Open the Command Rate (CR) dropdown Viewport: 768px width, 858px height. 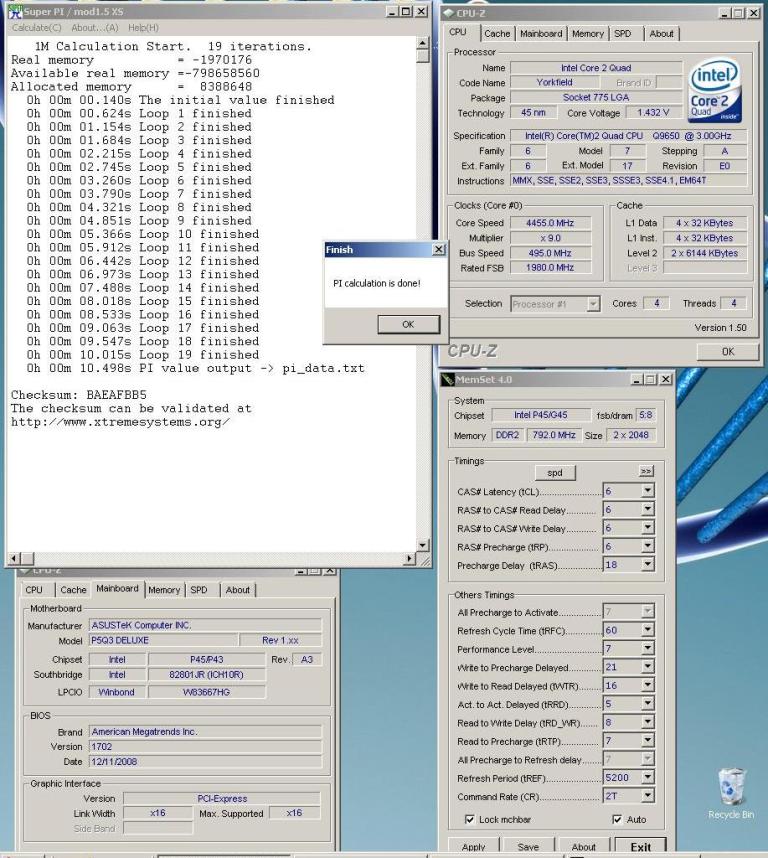pyautogui.click(x=648, y=796)
